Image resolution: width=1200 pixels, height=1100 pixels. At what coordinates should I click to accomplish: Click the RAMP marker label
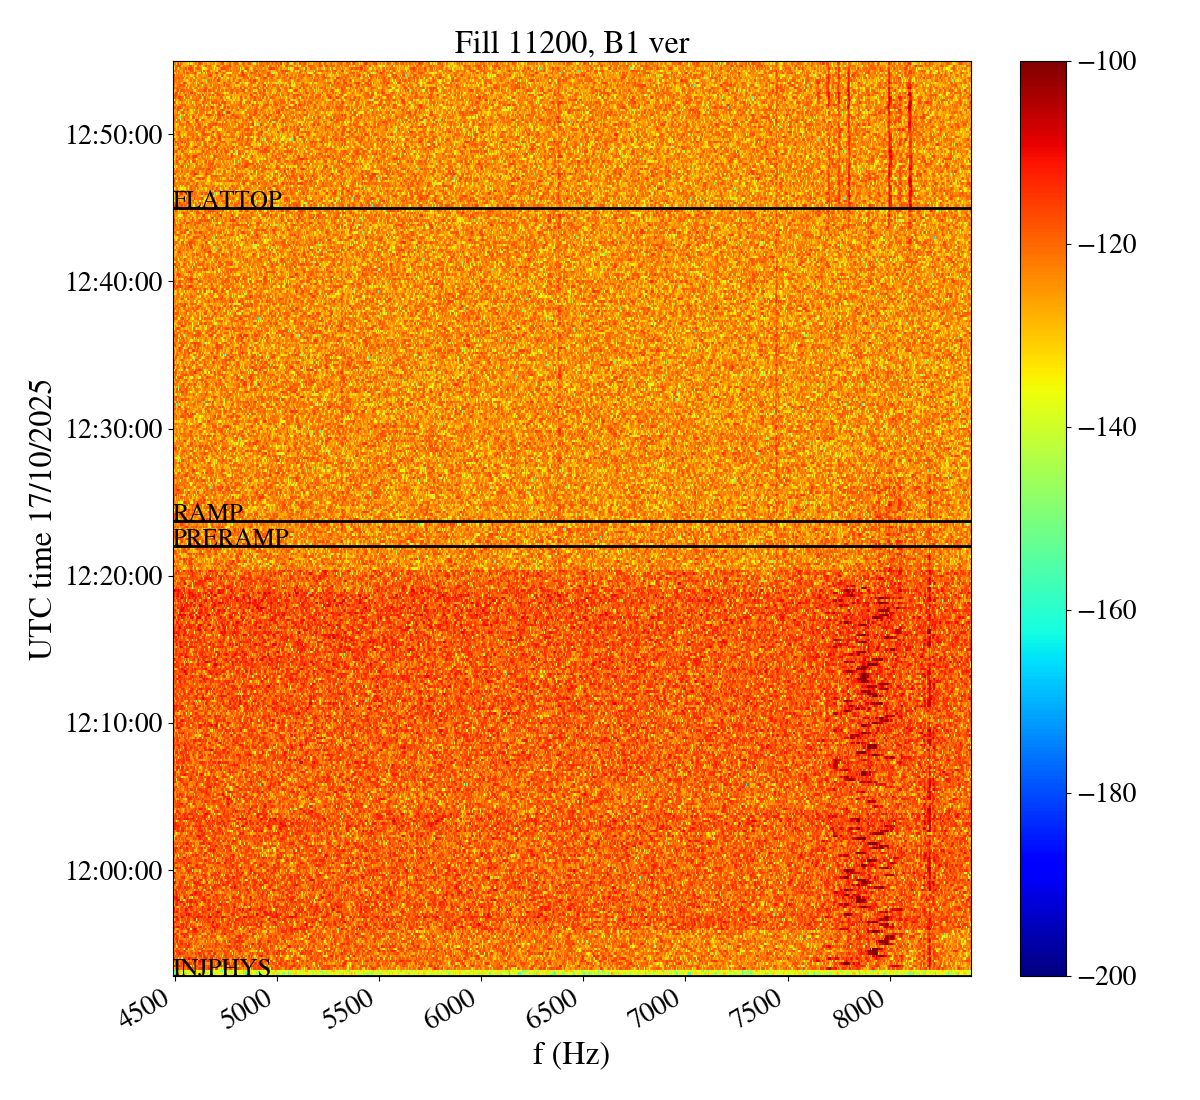tap(208, 513)
